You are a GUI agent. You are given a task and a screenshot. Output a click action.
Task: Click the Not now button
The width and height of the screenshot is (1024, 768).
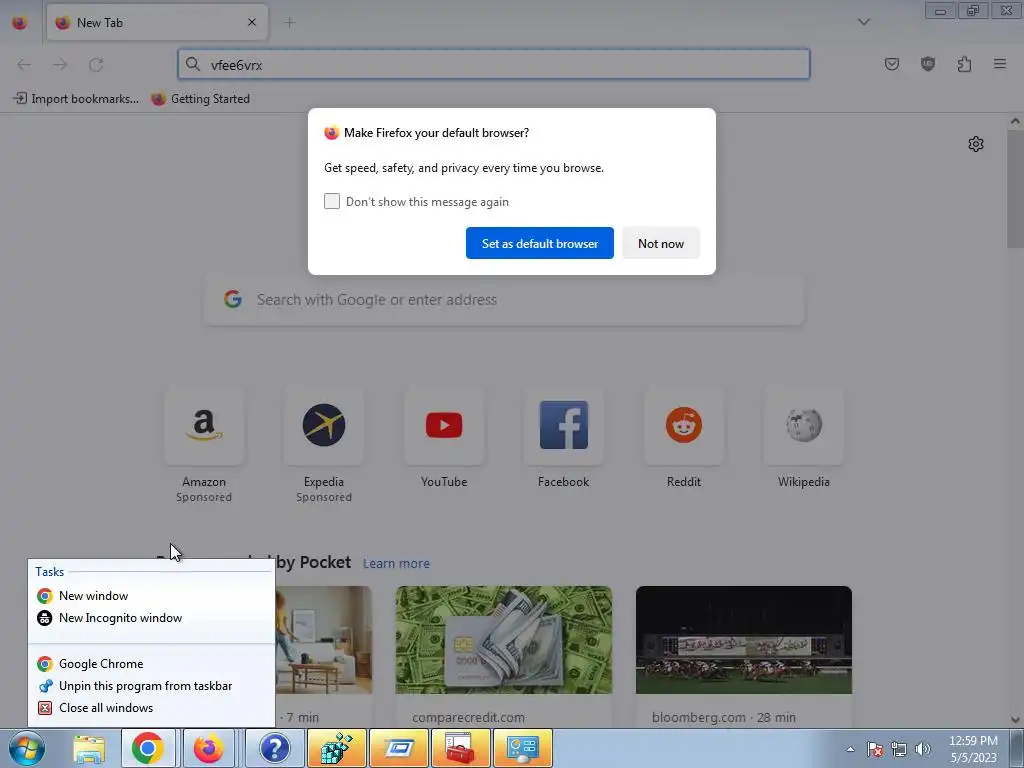tap(661, 243)
